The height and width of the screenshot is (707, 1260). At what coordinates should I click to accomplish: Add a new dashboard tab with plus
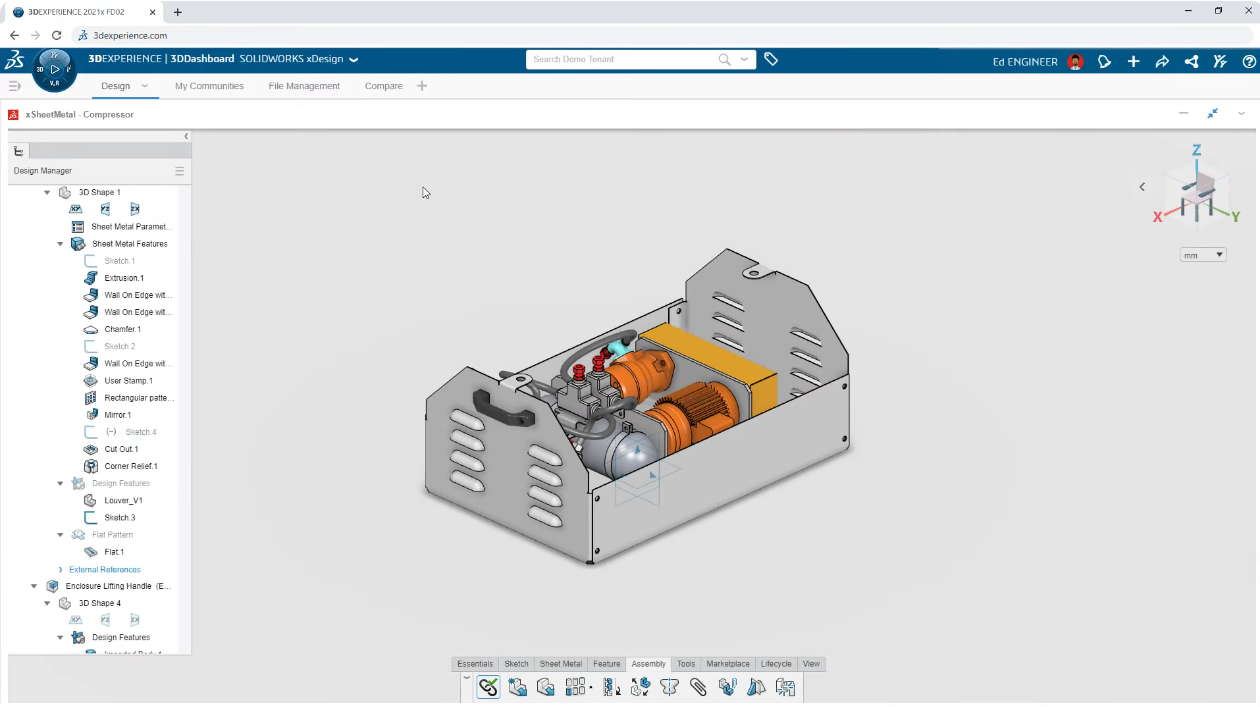(x=422, y=86)
